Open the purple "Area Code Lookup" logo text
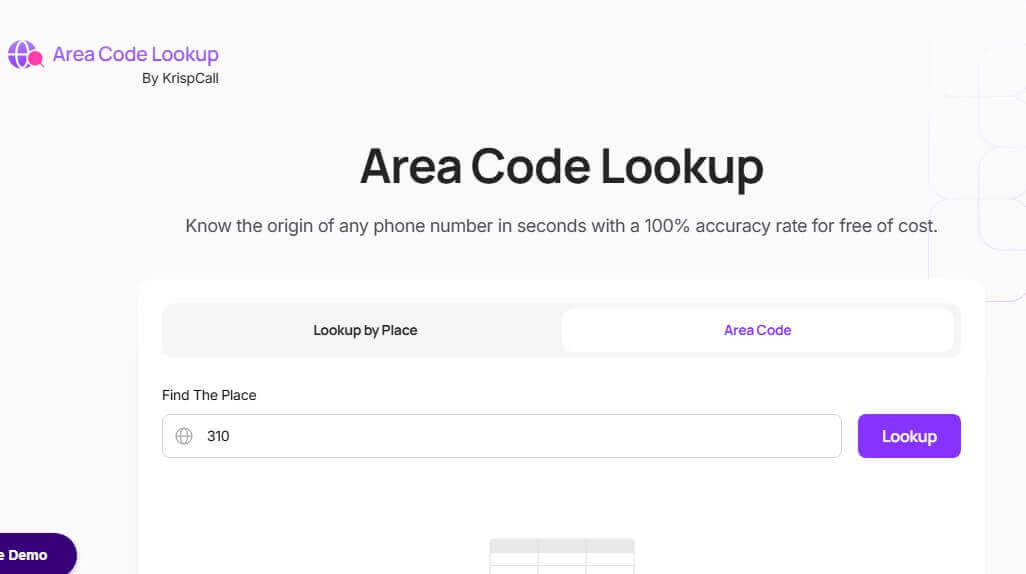The height and width of the screenshot is (574, 1026). 135,54
